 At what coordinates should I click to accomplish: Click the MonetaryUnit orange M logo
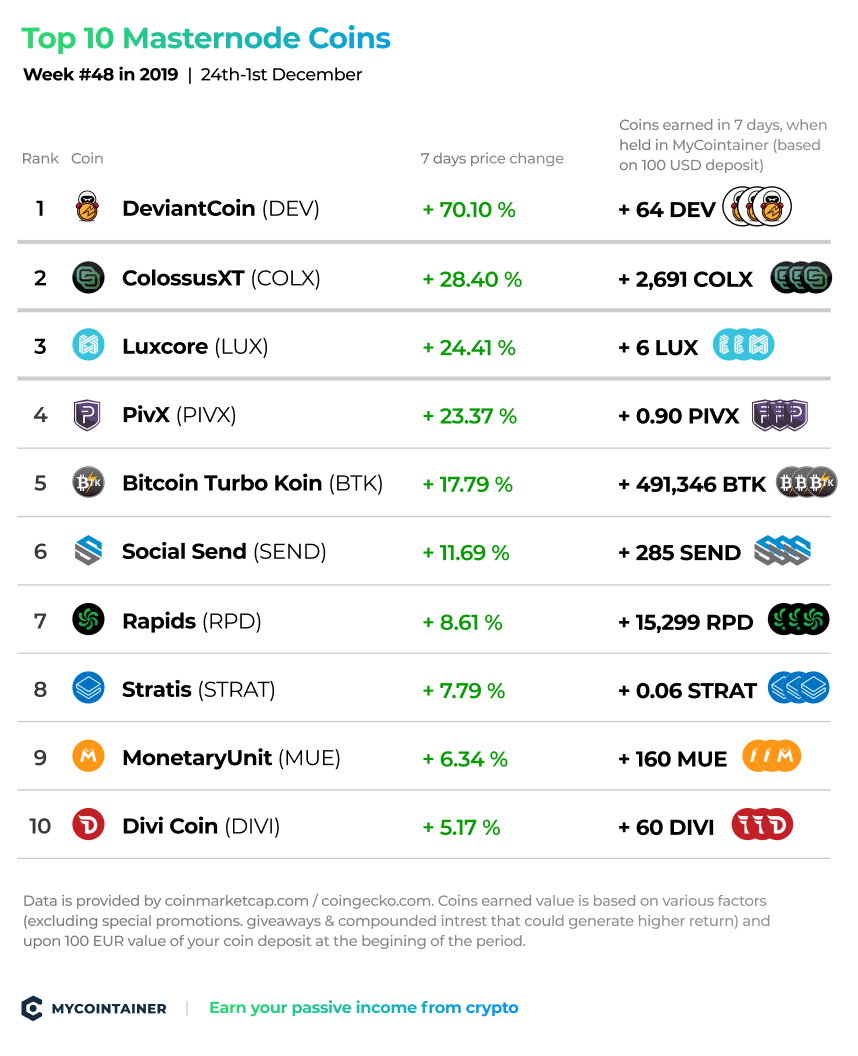(x=88, y=756)
